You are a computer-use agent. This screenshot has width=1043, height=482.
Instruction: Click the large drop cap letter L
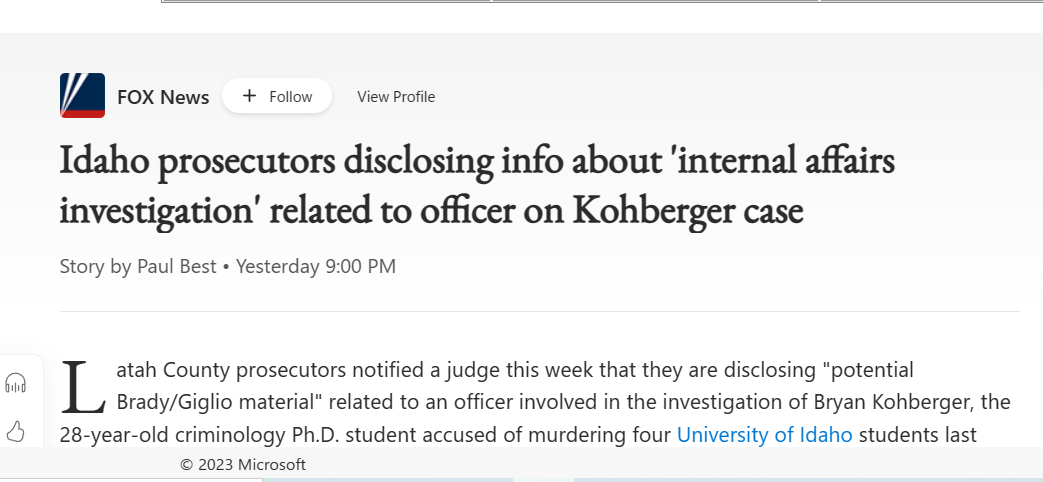coord(82,387)
